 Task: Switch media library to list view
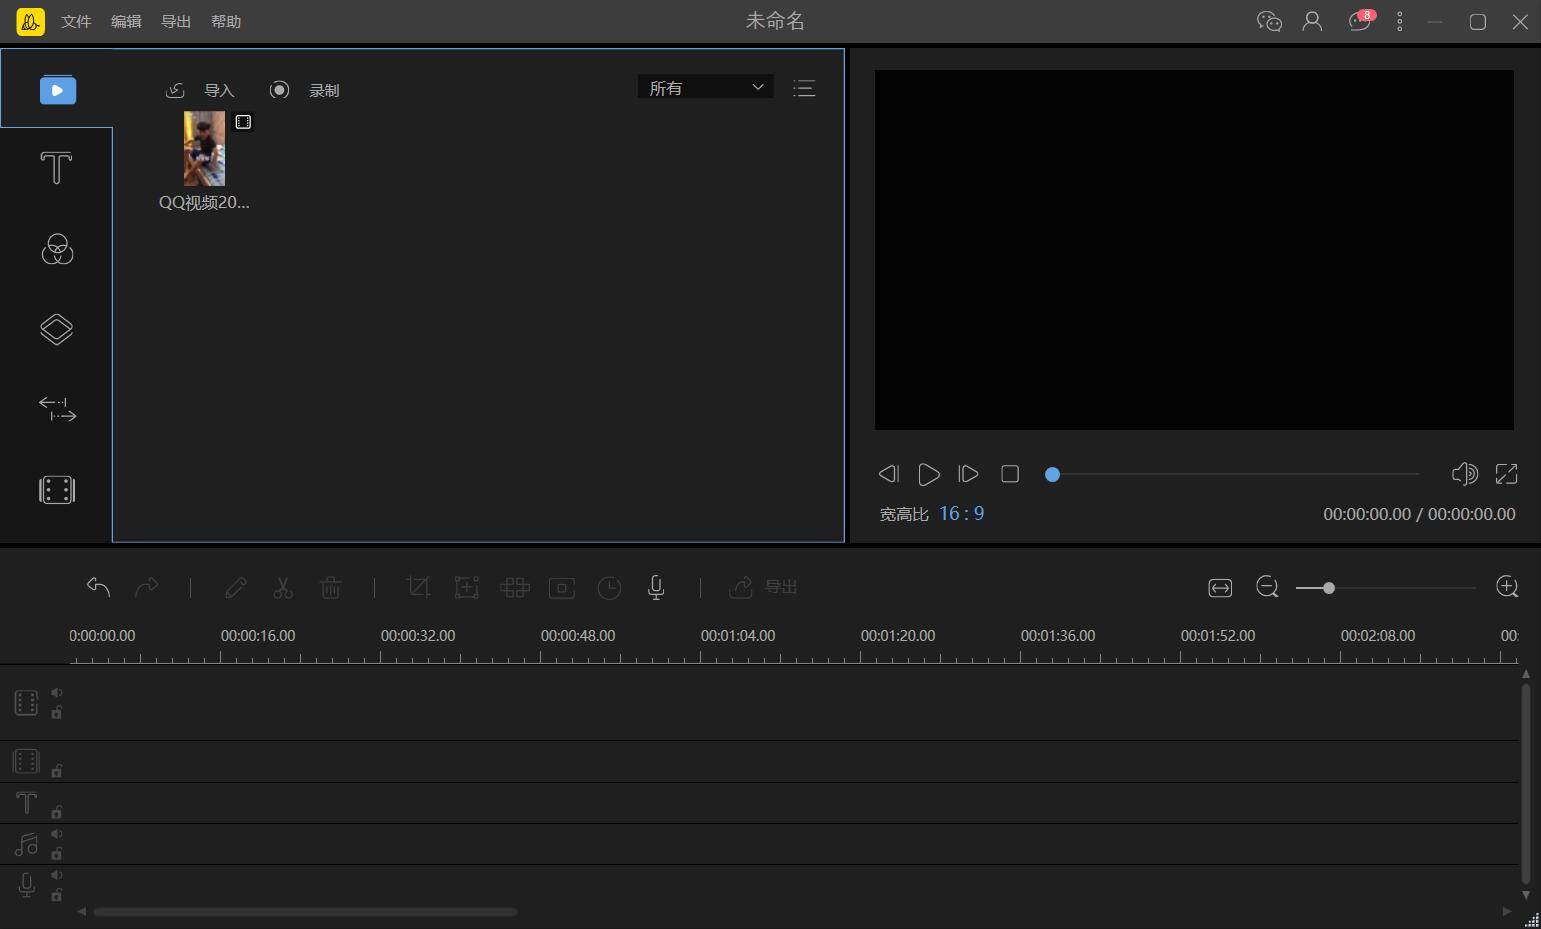(x=804, y=88)
